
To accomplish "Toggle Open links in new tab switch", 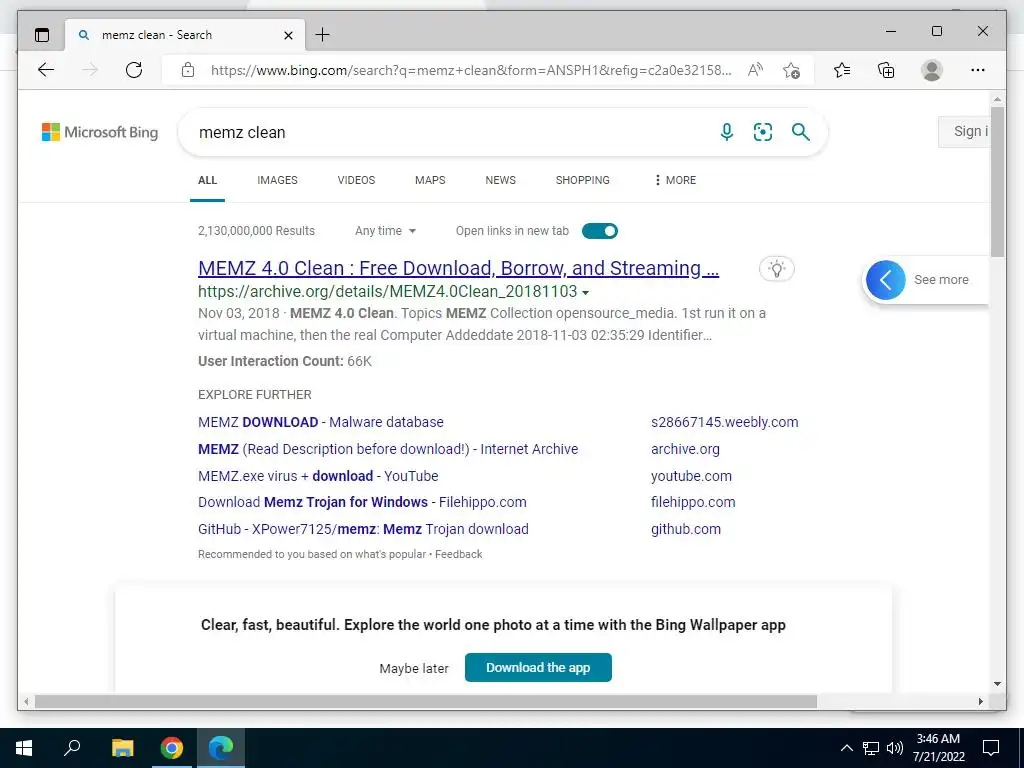I will click(x=600, y=231).
